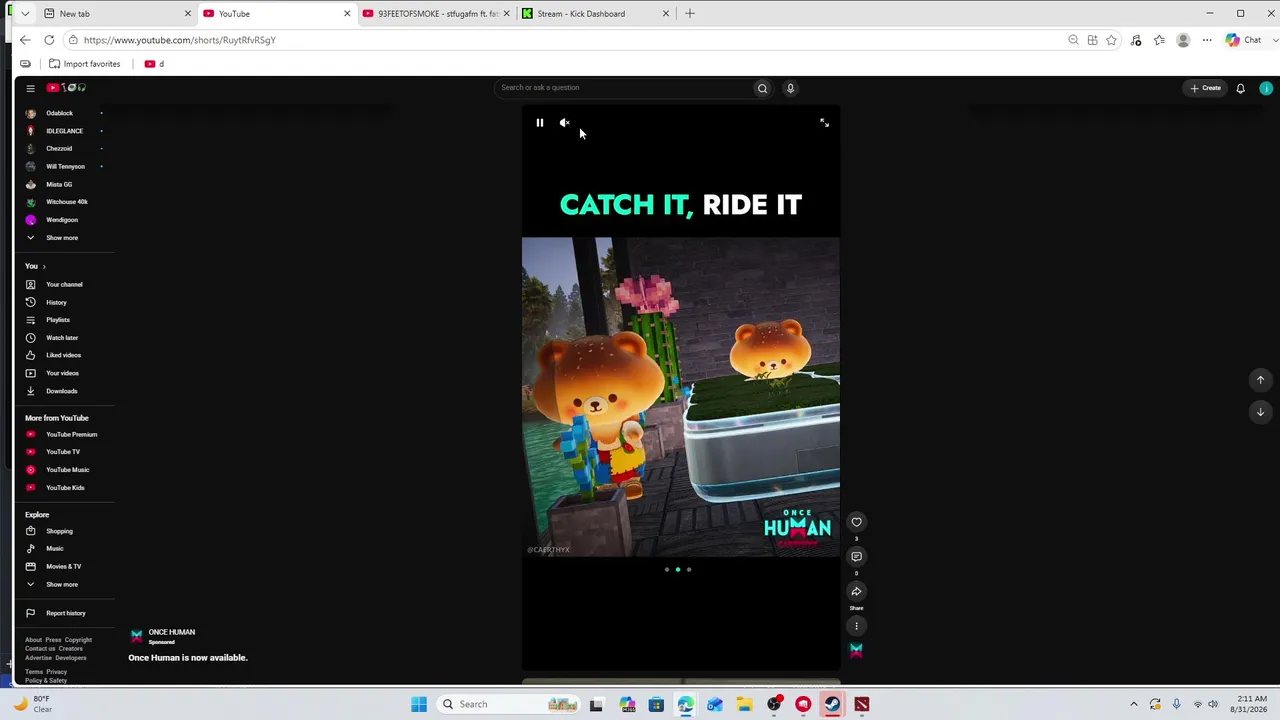Expand subscriptions with Show more
The height and width of the screenshot is (720, 1280).
(x=60, y=238)
